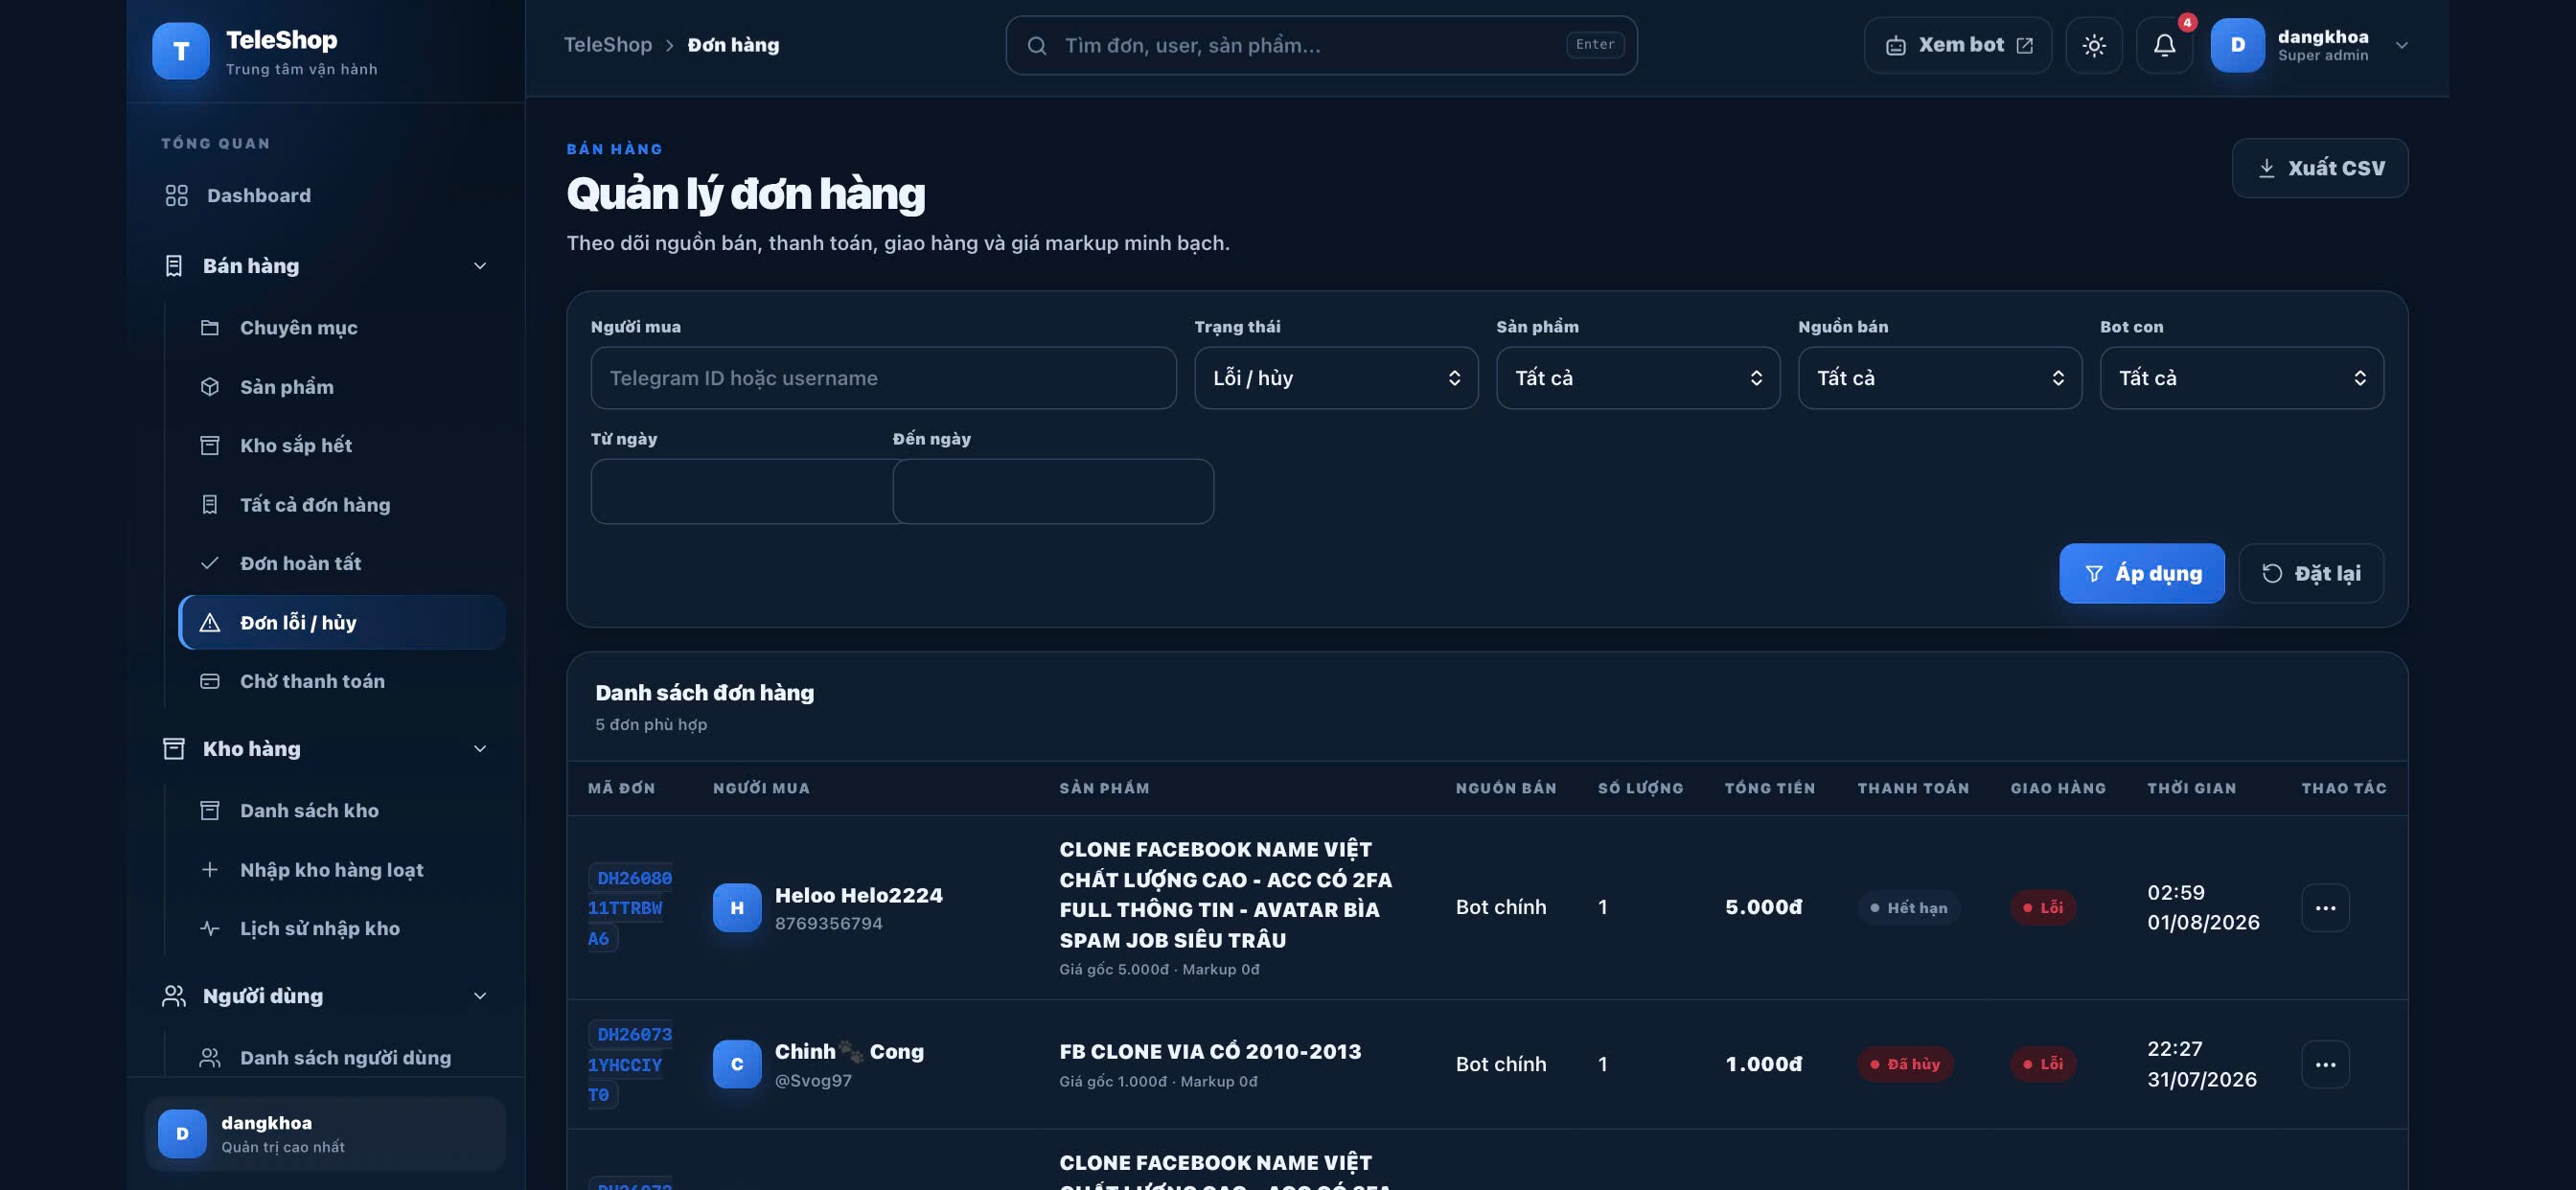Open actions menu for 22:27 31/07/2026 order
Image resolution: width=2576 pixels, height=1190 pixels.
(2325, 1064)
